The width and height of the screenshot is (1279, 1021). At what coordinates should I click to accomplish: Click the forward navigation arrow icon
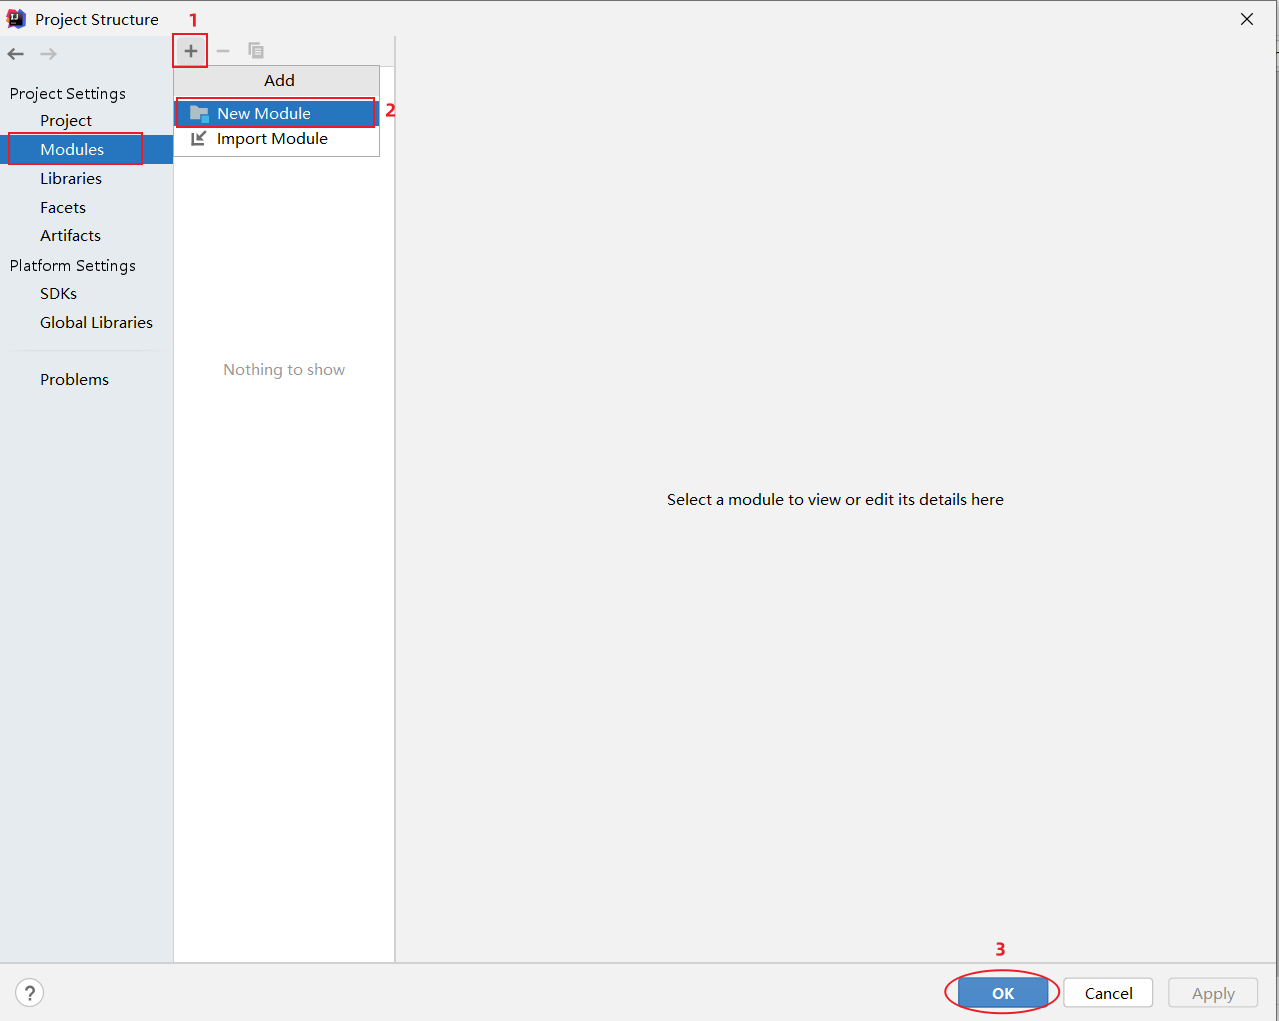[47, 53]
